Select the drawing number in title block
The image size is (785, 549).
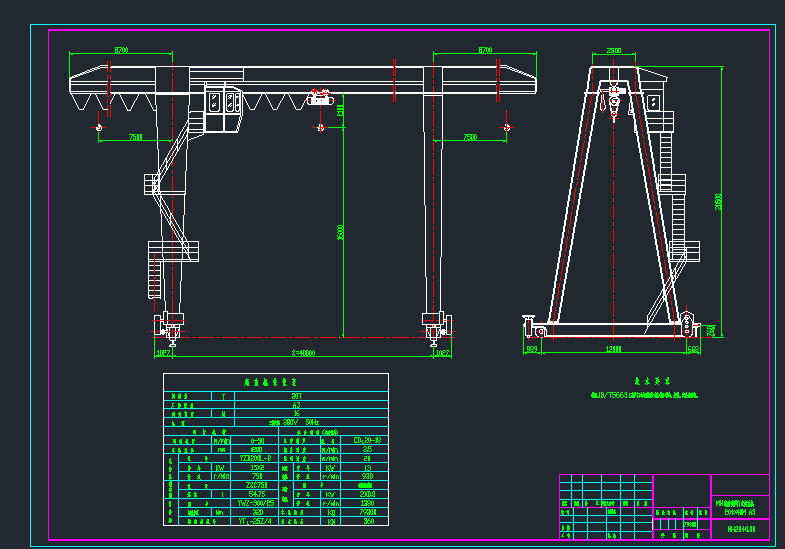point(741,529)
